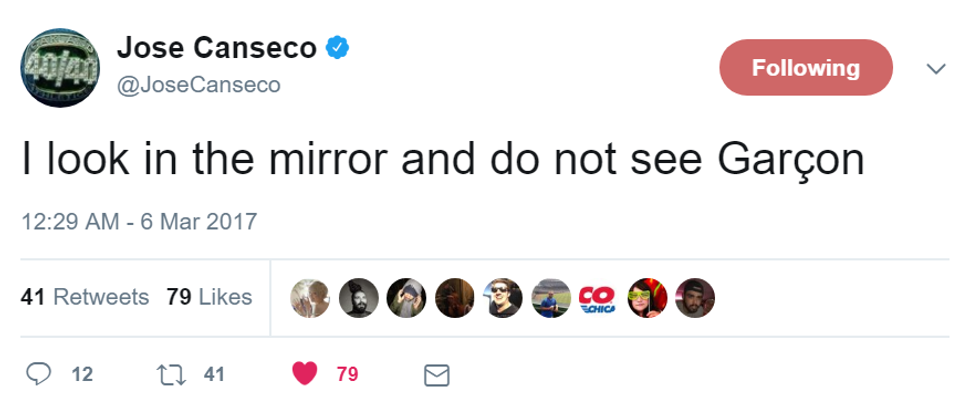
Task: Click the Jose Canseco display name
Action: pyautogui.click(x=217, y=47)
